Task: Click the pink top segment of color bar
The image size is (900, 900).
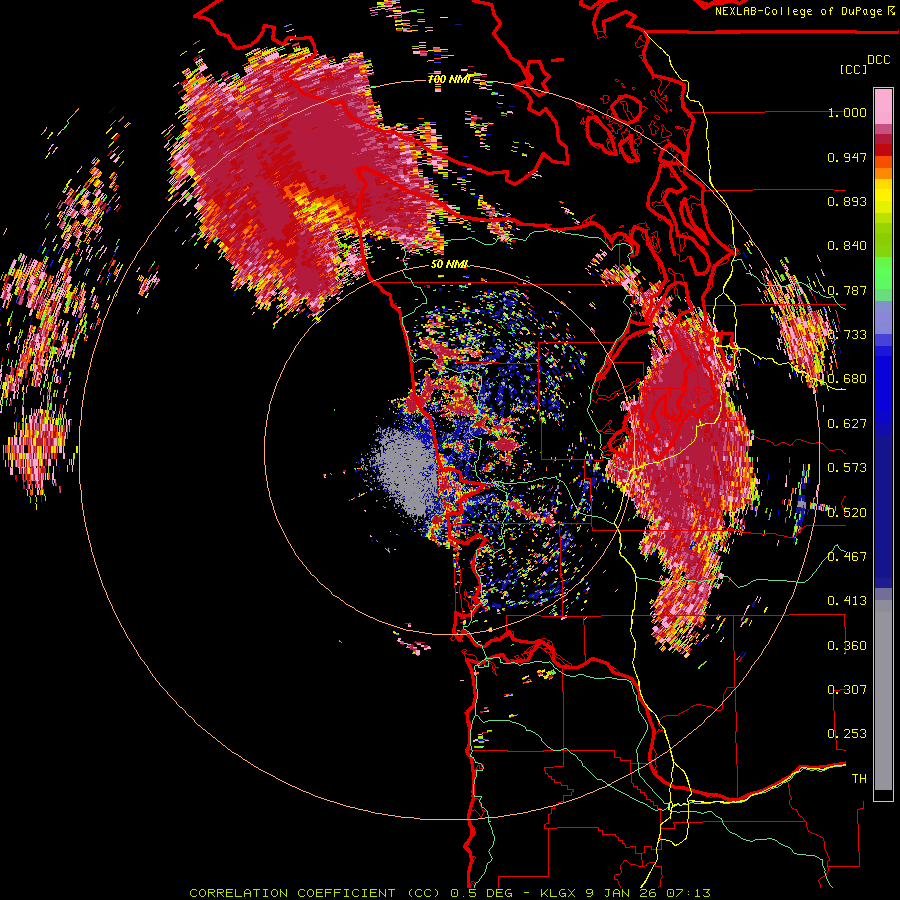Action: (883, 106)
